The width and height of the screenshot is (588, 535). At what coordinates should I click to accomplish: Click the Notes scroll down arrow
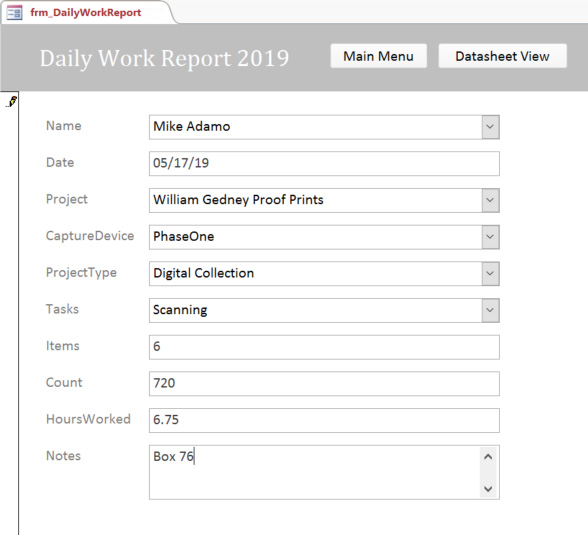[x=488, y=489]
